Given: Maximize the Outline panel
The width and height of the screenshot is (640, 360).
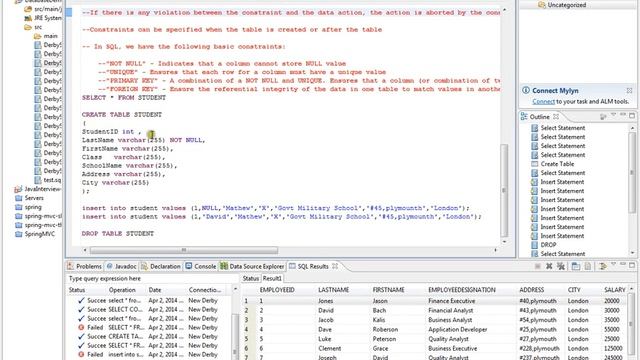Looking at the screenshot, I should tap(632, 116).
